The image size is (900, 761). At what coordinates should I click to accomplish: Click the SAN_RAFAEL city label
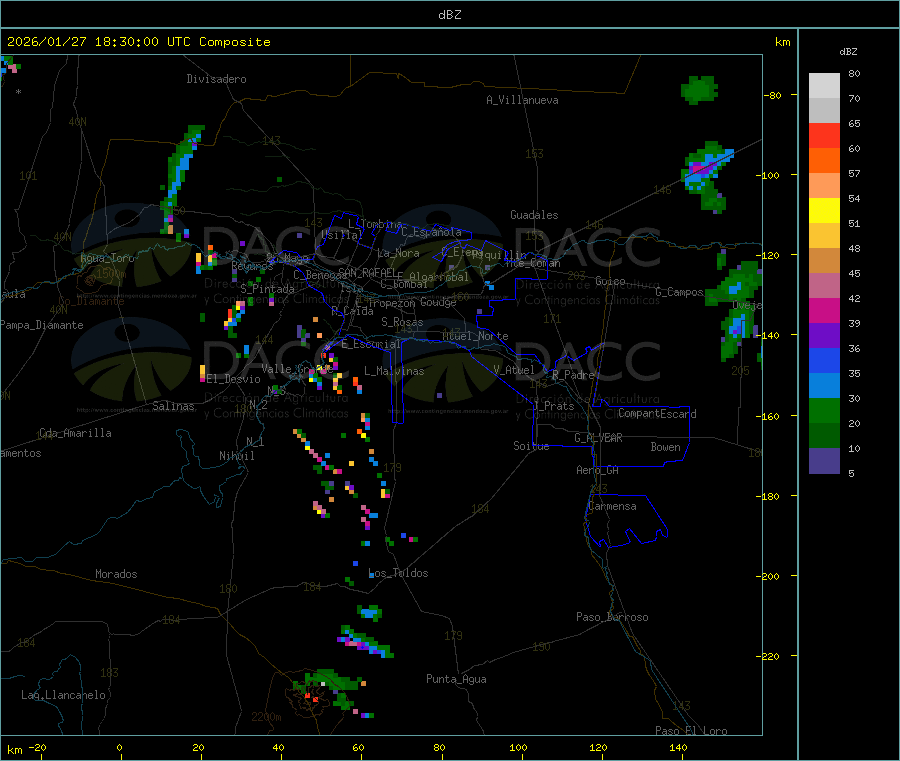point(367,272)
